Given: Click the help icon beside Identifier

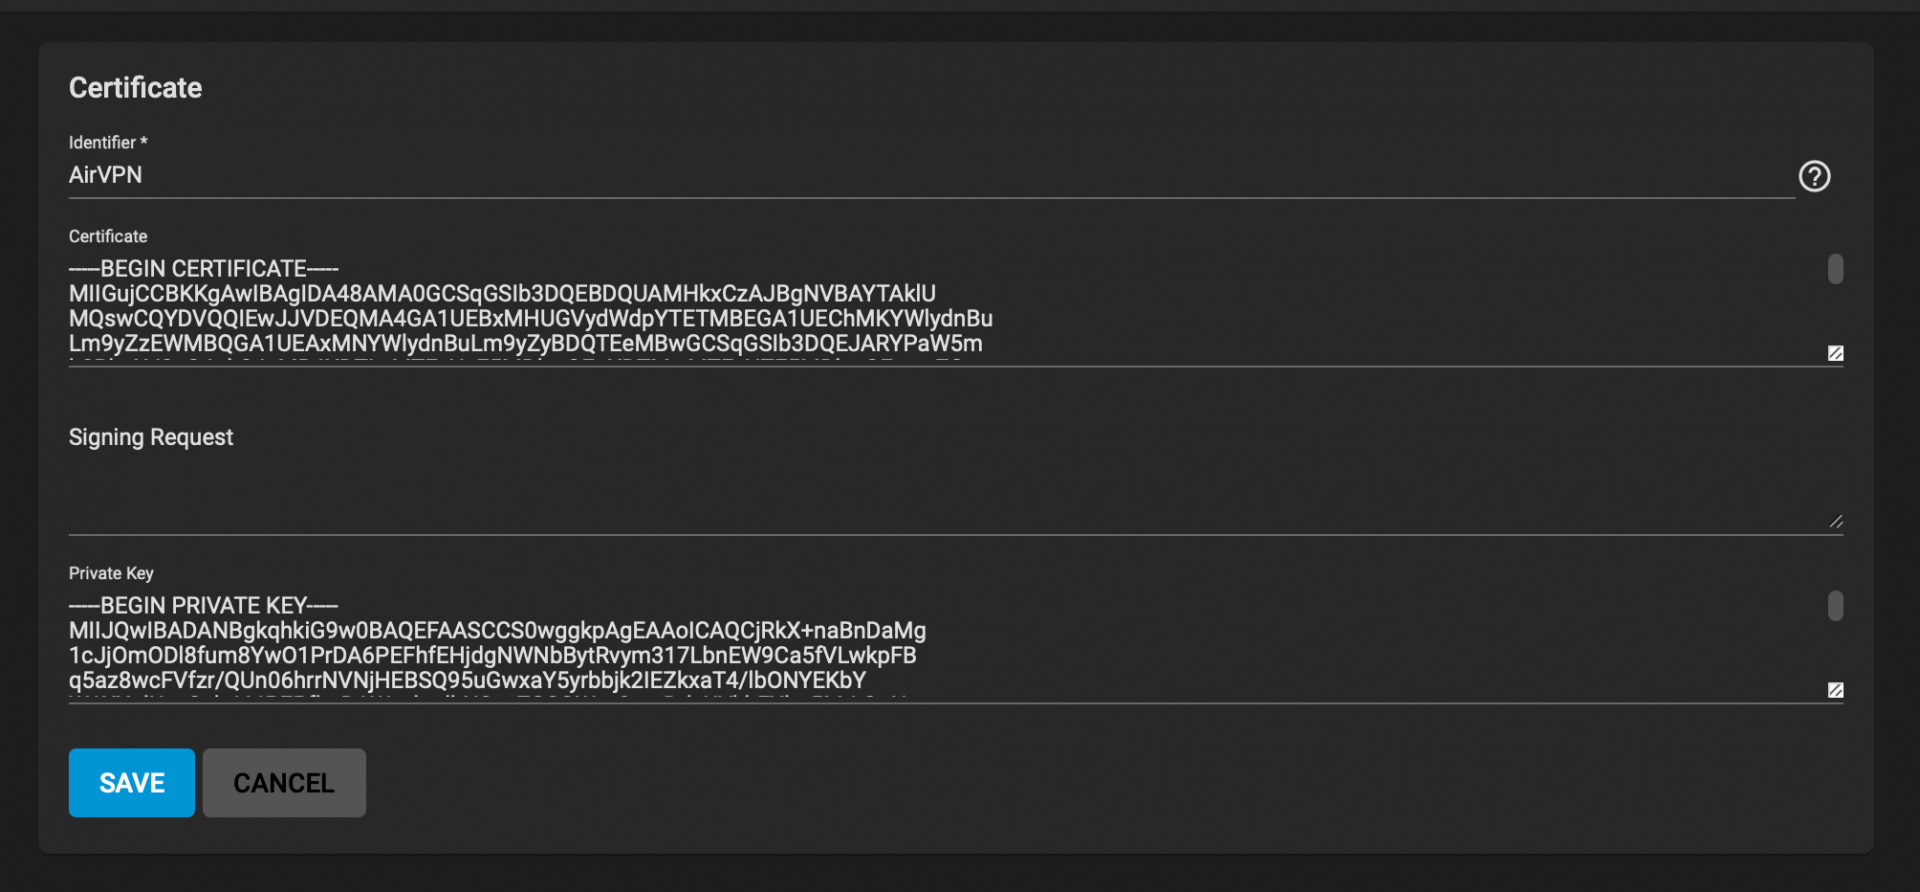Looking at the screenshot, I should click(1814, 176).
